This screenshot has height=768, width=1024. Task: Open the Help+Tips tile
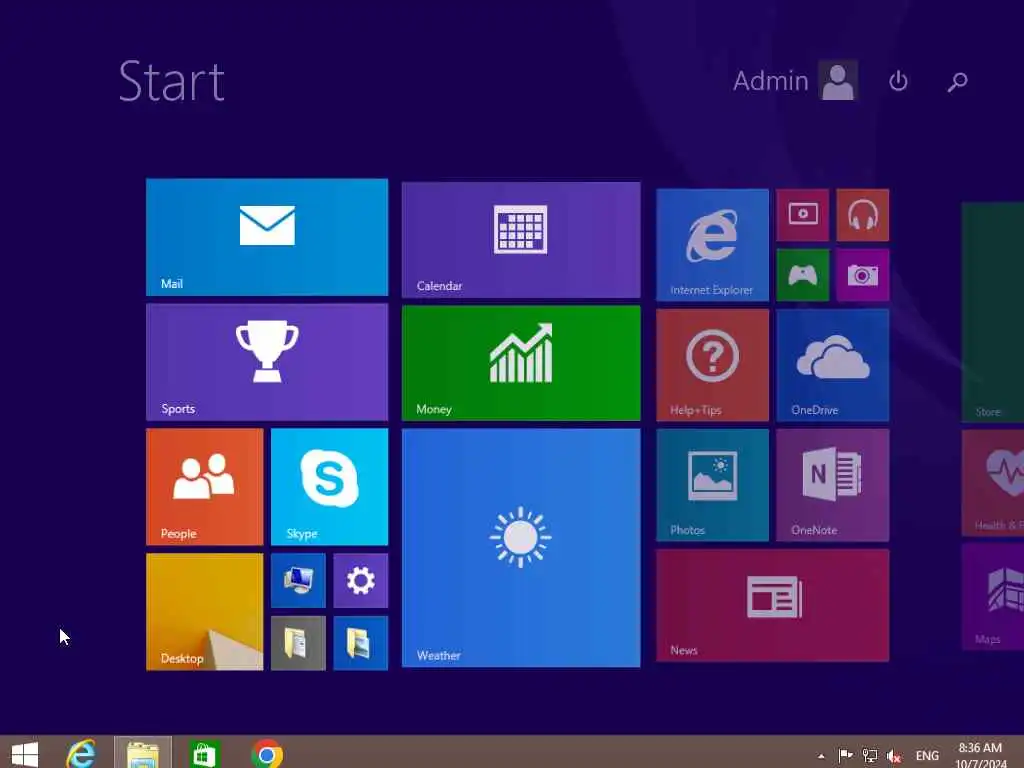pos(712,365)
